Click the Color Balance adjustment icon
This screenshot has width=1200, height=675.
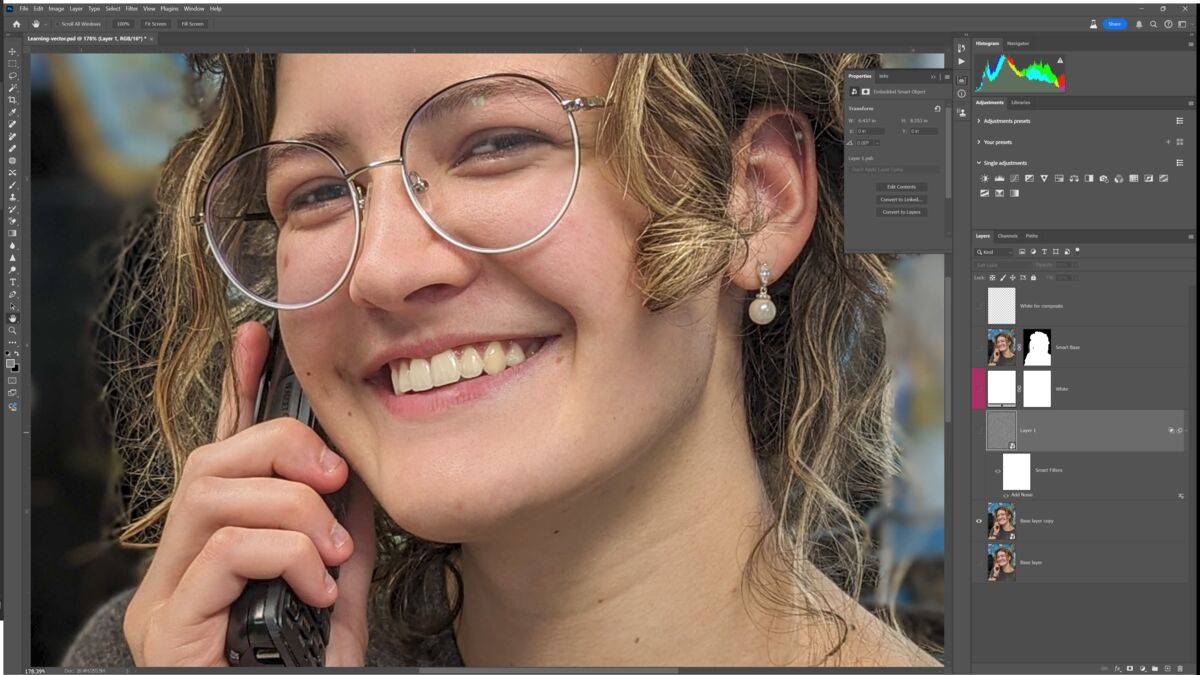[x=1074, y=179]
